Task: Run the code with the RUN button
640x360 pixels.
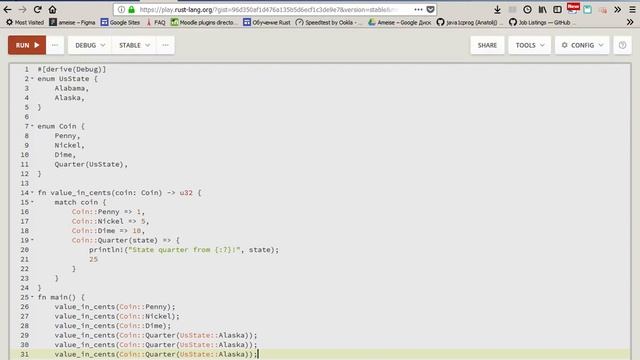Action: 27,45
